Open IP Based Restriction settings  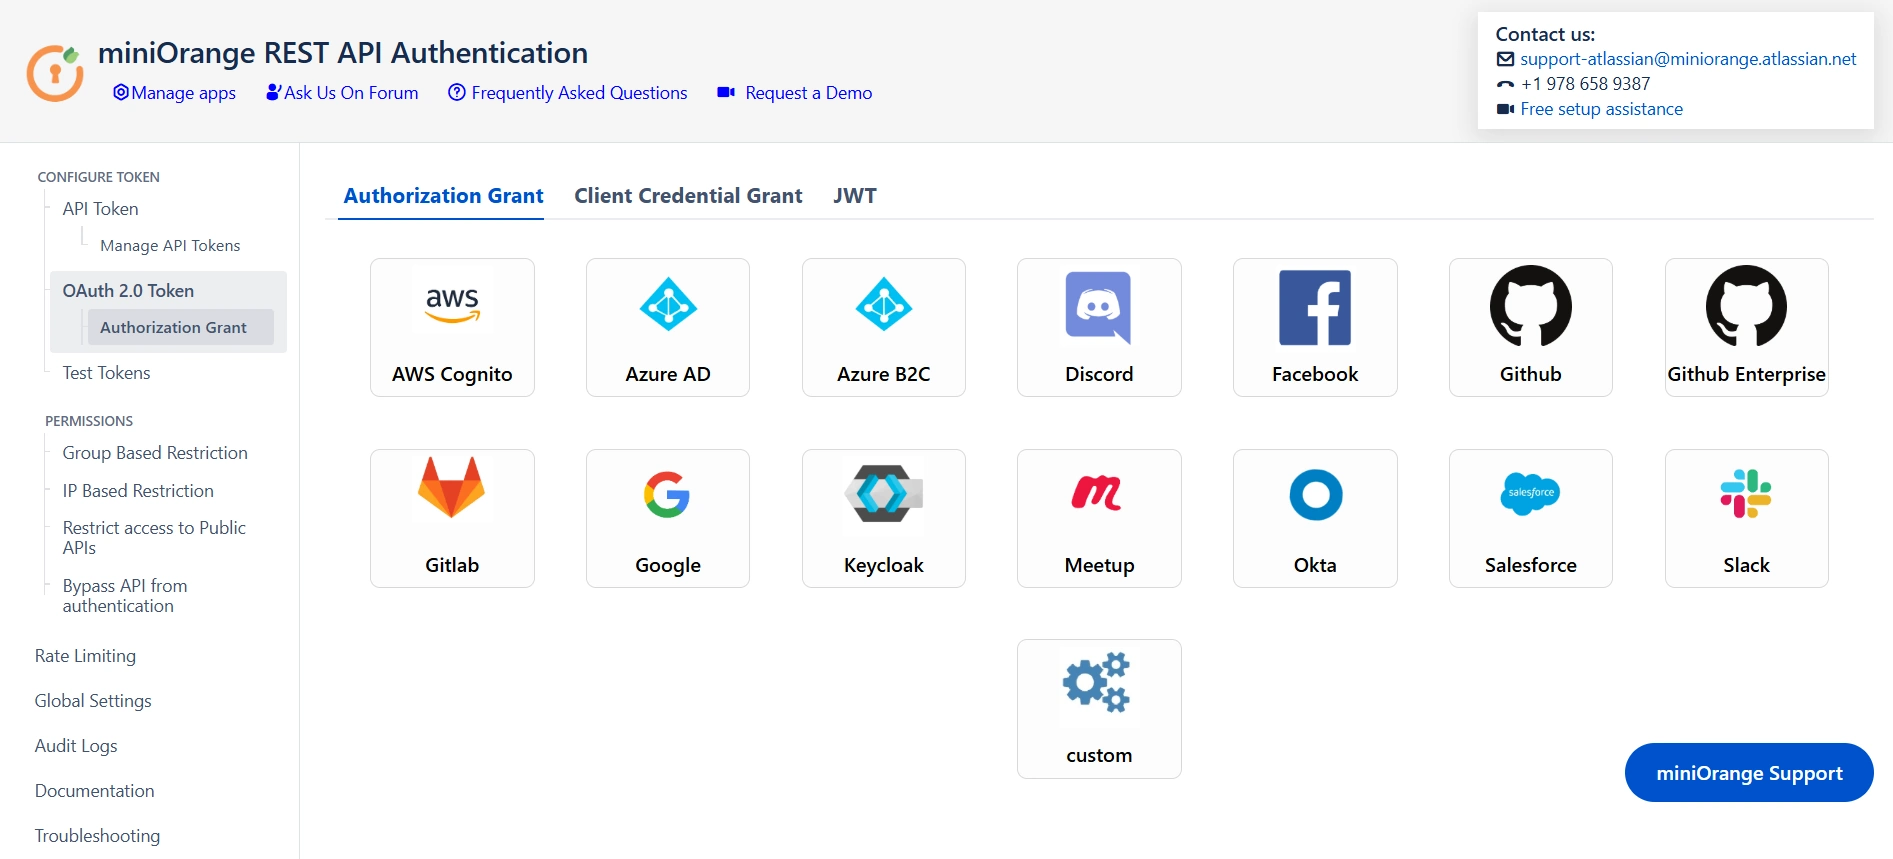138,491
